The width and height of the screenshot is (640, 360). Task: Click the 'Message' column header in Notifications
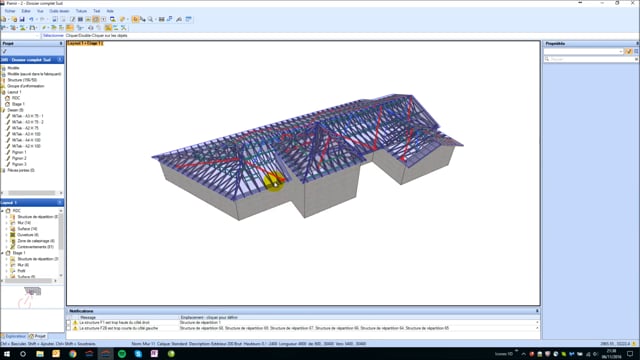[88, 317]
